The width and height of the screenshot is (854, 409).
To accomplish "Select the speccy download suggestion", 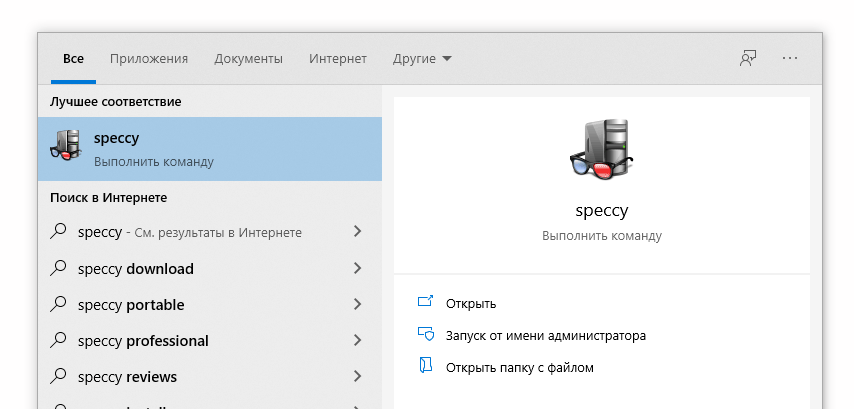I will click(x=210, y=268).
